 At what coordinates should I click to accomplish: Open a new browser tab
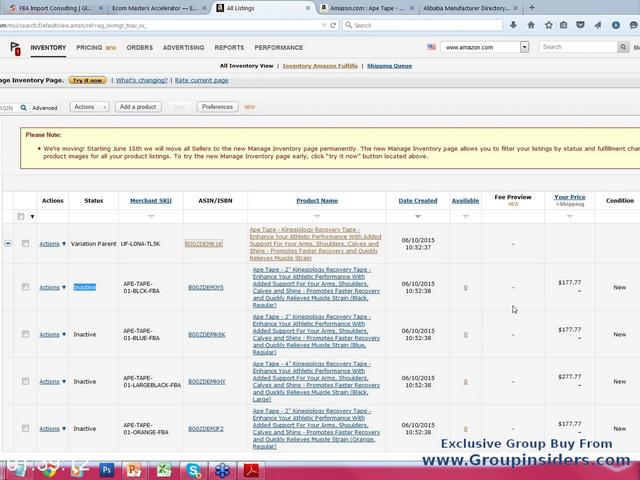point(531,7)
